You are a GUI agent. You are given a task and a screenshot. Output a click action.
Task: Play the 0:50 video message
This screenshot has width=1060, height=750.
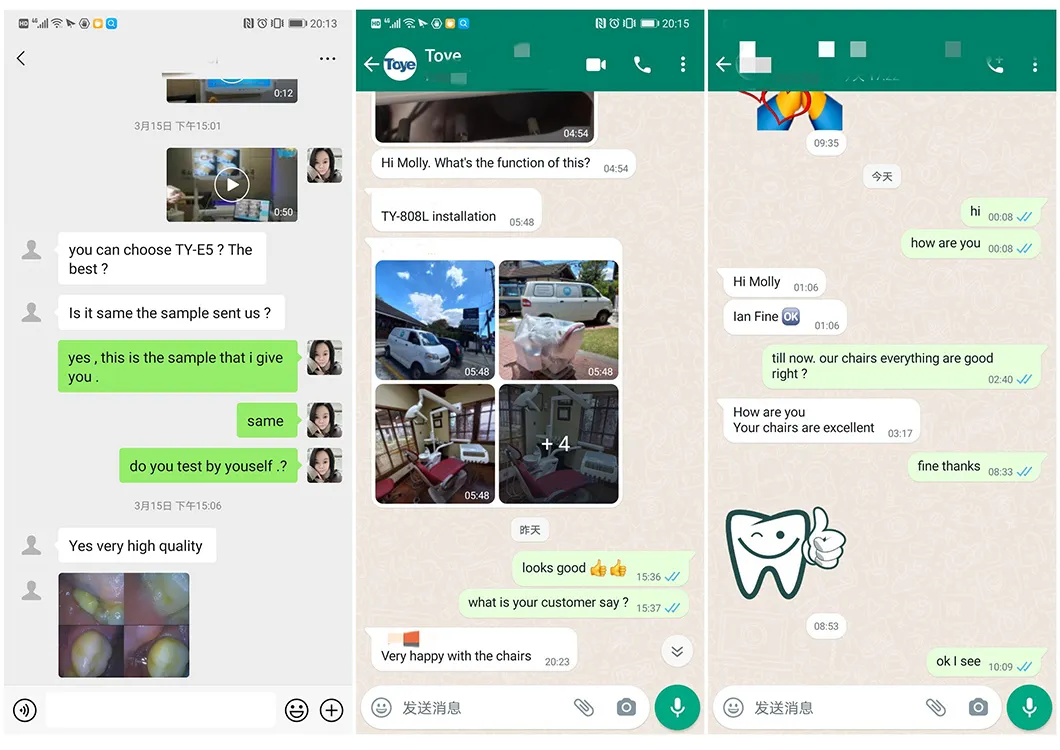point(232,185)
